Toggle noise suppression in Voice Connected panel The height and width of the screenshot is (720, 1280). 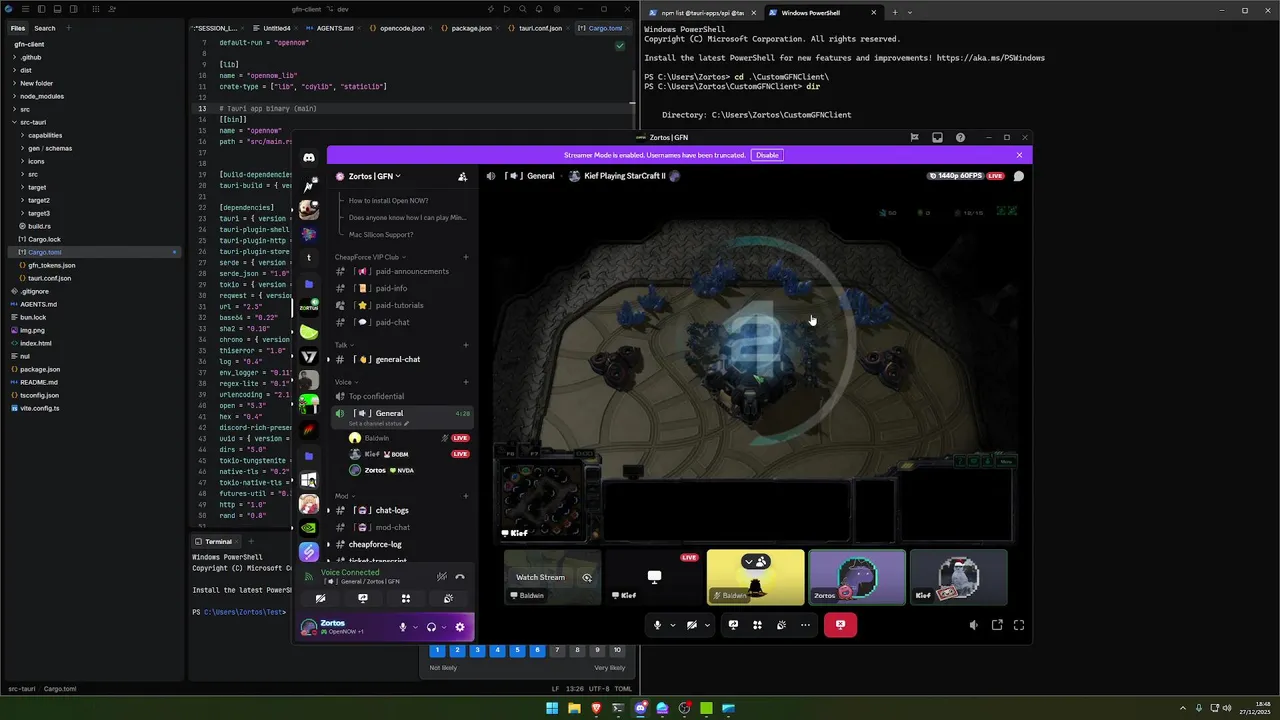(441, 576)
